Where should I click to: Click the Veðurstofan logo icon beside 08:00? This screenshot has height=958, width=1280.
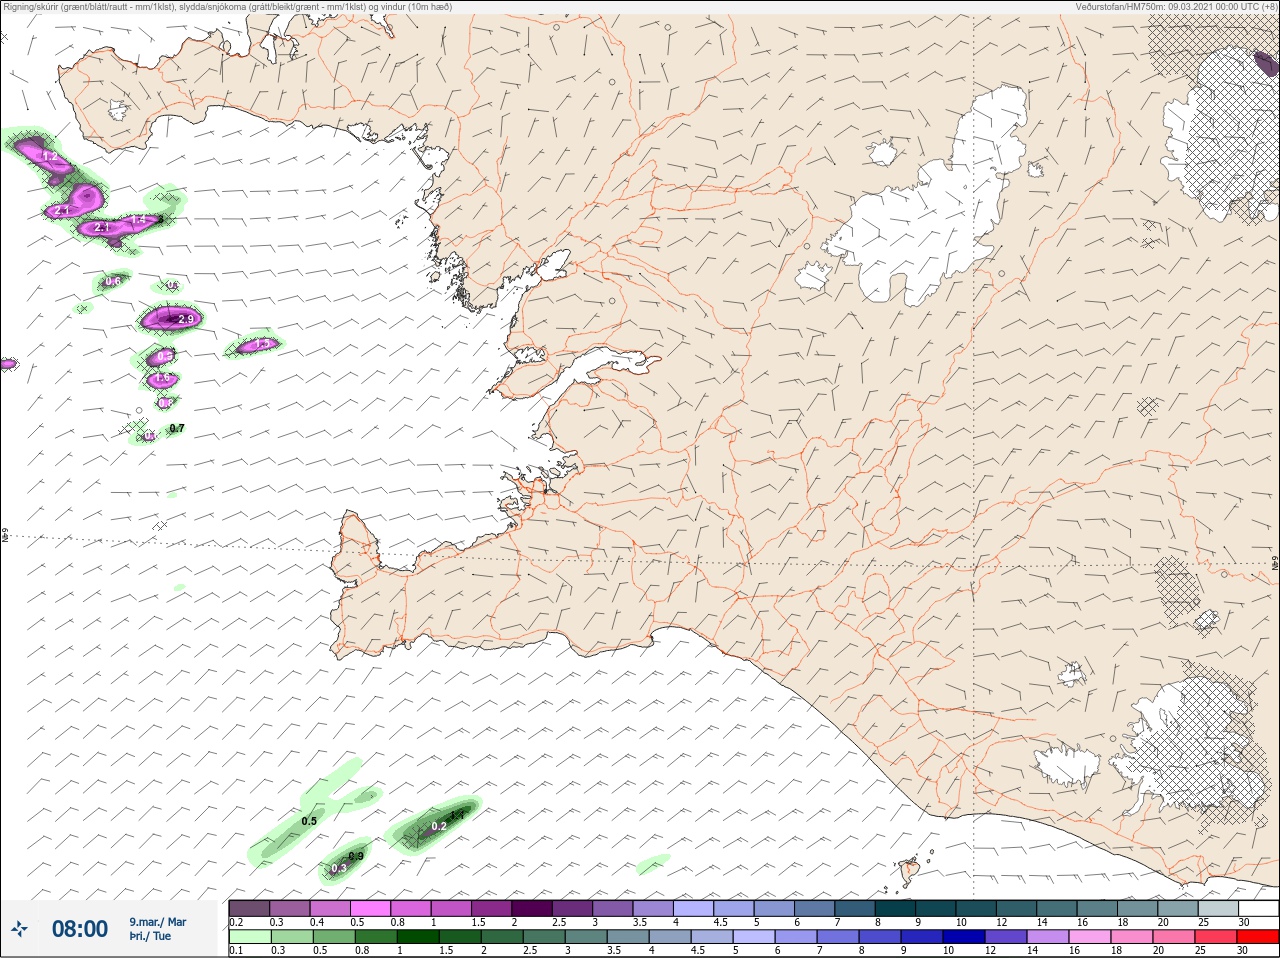[x=20, y=929]
